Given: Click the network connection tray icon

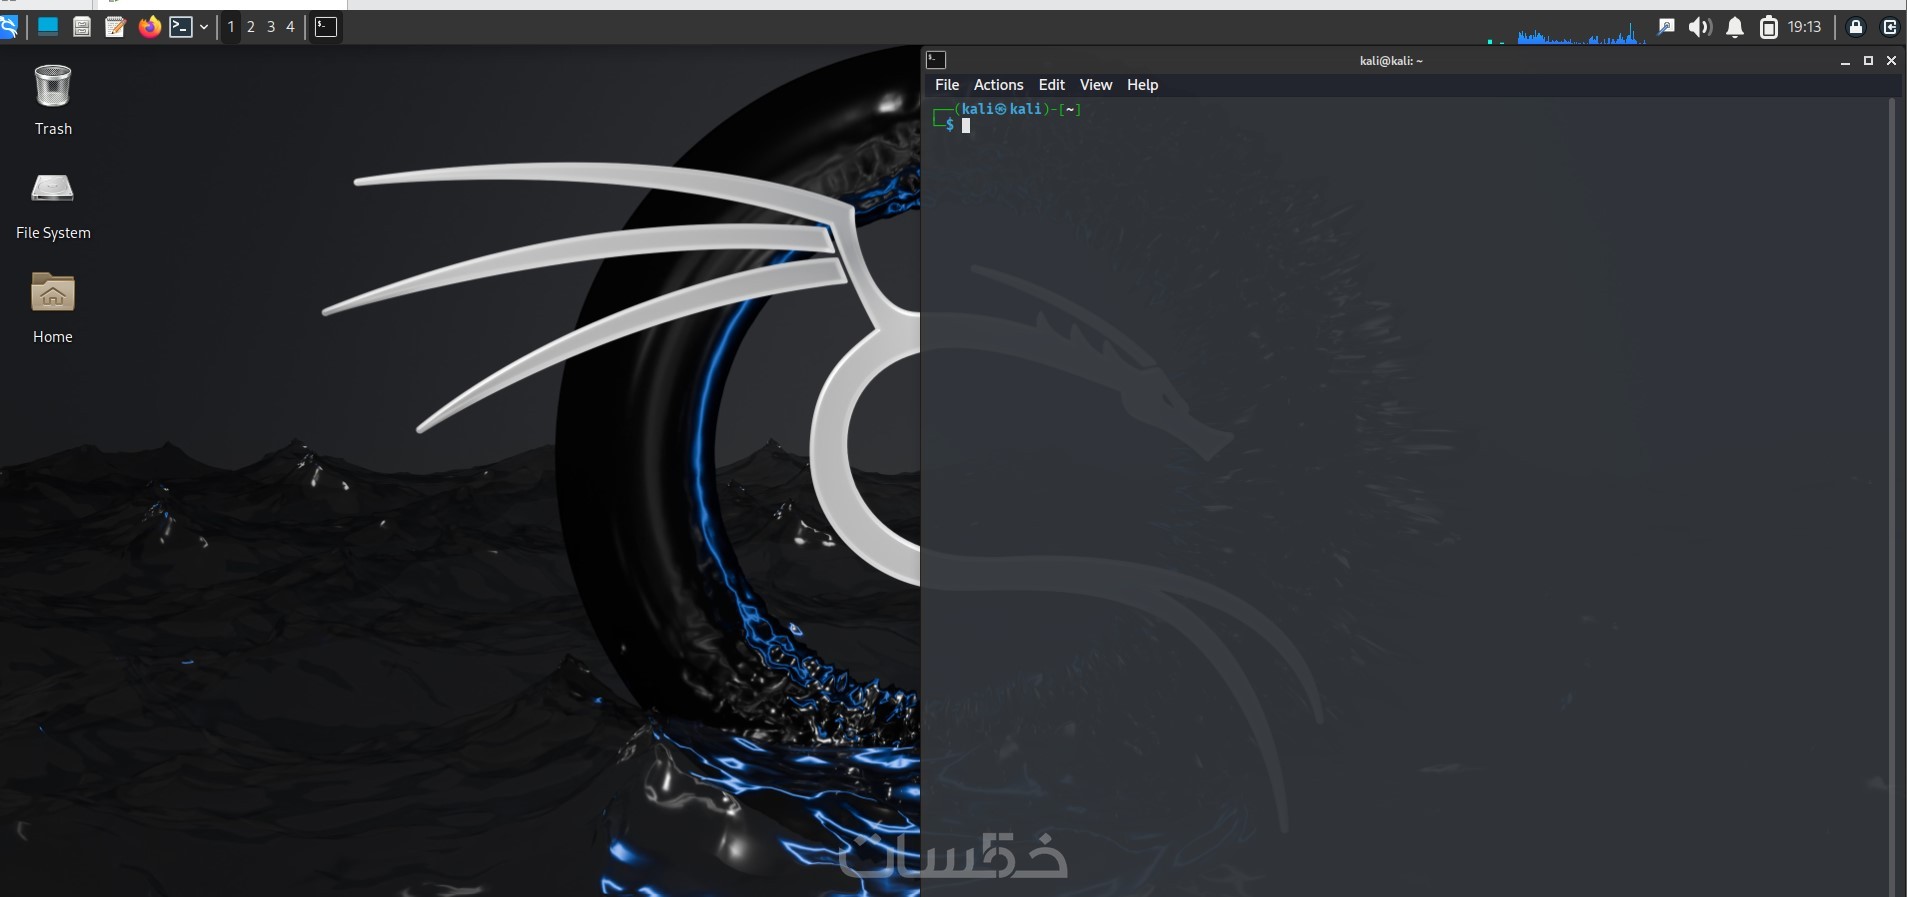Looking at the screenshot, I should tap(1666, 27).
